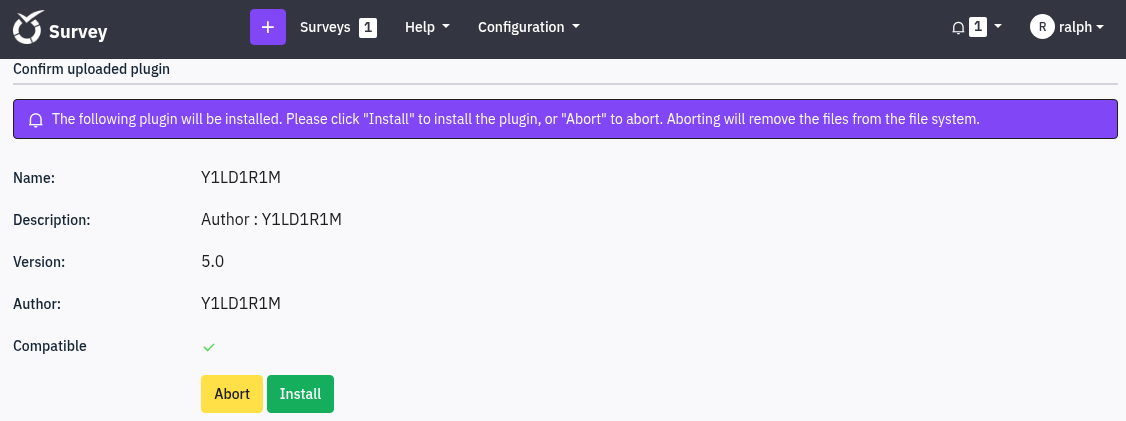Screen dimensions: 1126x421
Task: Abort the plugin installation
Action: tap(232, 394)
